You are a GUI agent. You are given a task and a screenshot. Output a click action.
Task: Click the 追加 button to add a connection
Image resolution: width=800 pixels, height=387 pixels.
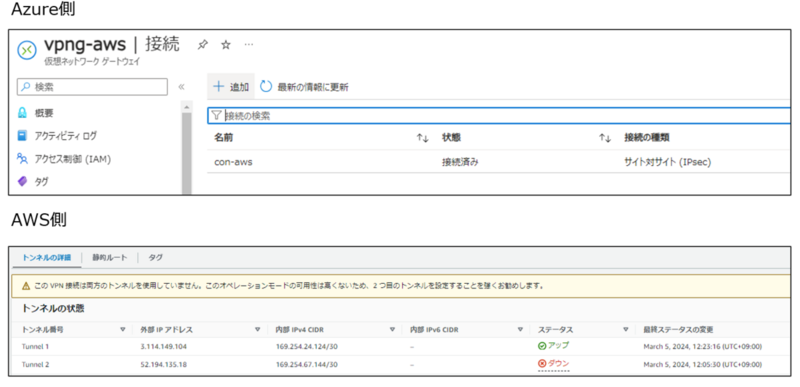231,87
